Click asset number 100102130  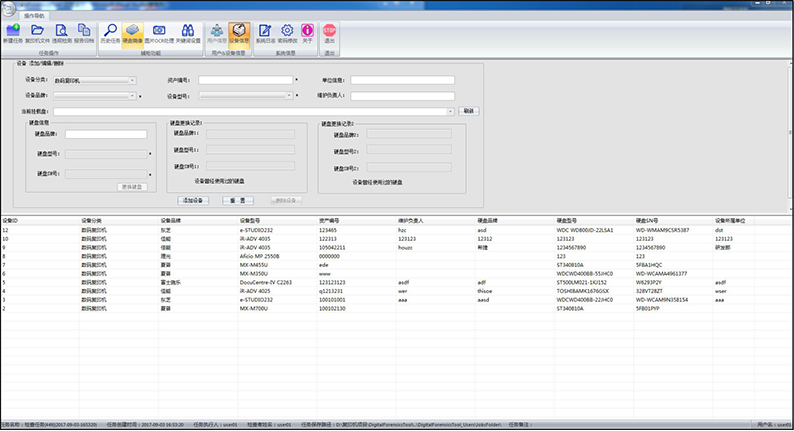[332, 308]
